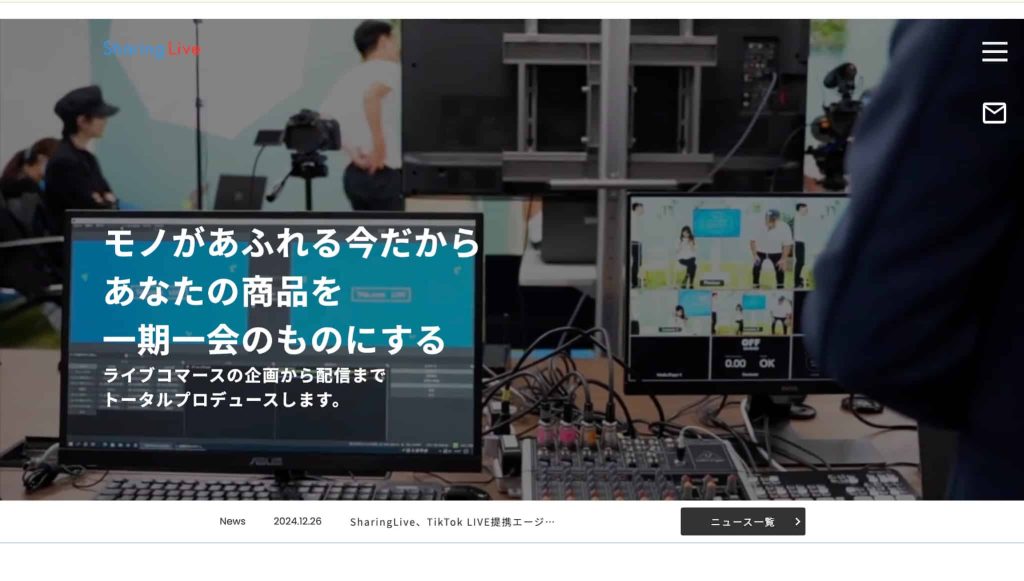Click the headline モノがあふれる今だから
Screen dimensions: 1024x581
coord(292,245)
